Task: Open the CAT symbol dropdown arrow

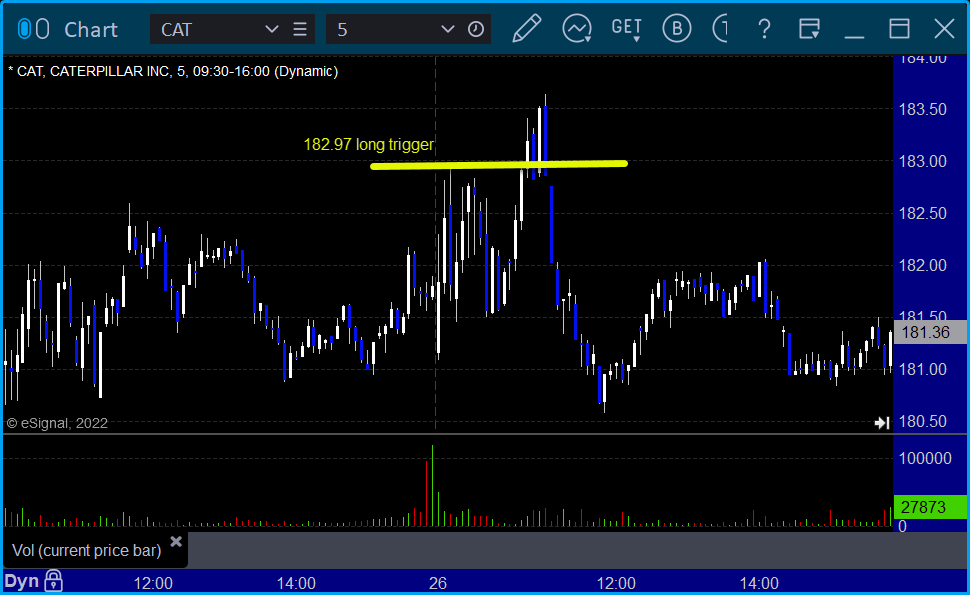Action: pyautogui.click(x=271, y=29)
